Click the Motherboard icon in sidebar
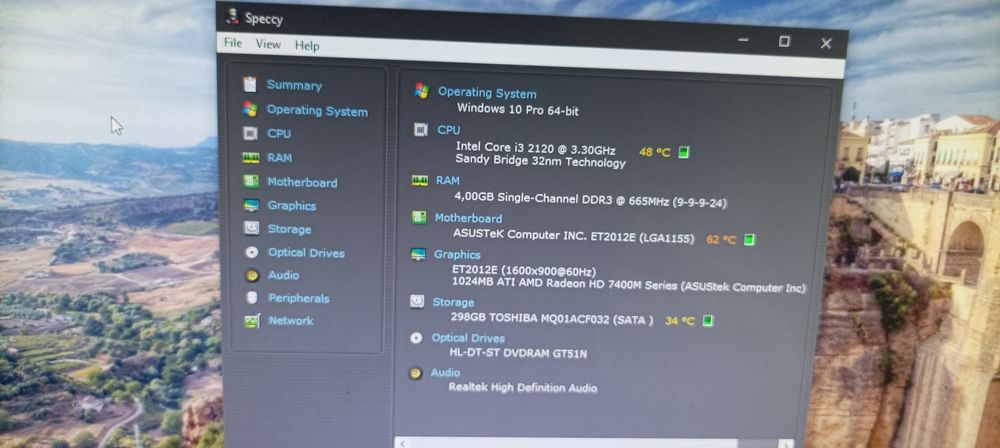The image size is (1000, 448). 251,181
